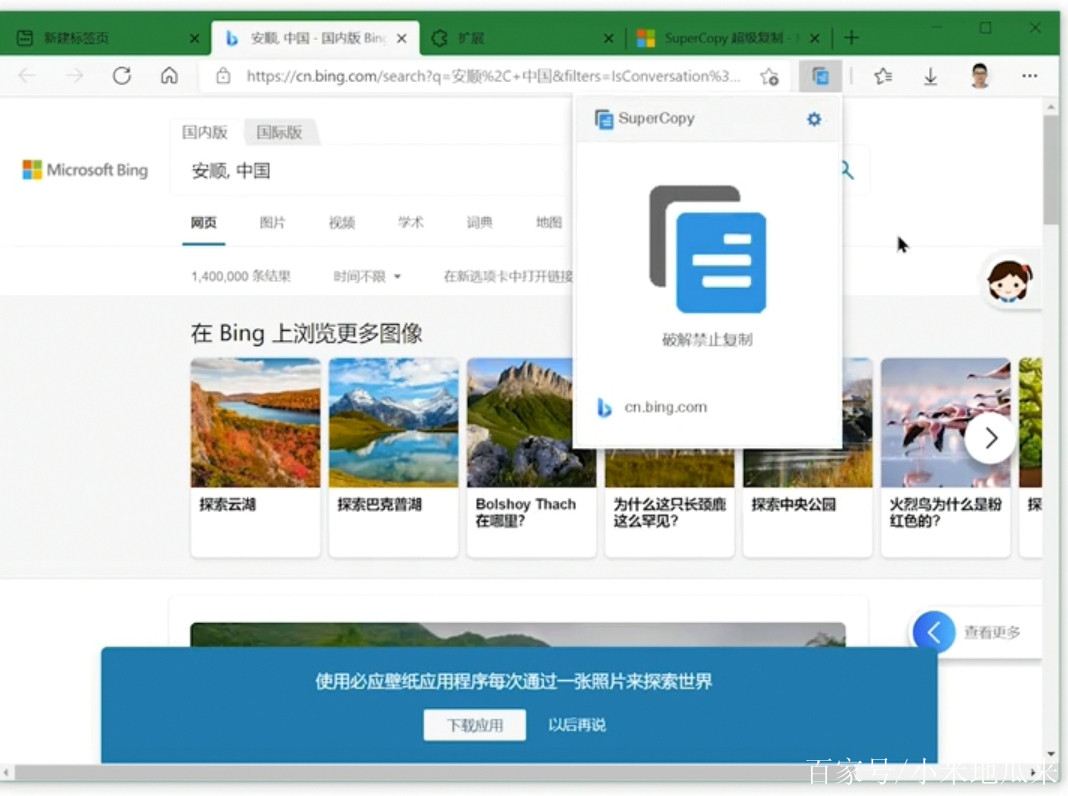Close the SuperCopy tab
The image size is (1068, 796).
[815, 38]
